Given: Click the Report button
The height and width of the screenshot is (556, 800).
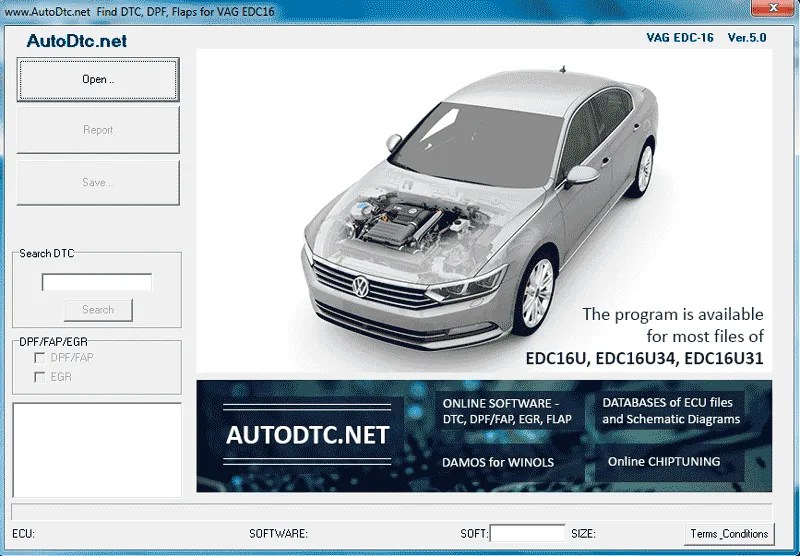Looking at the screenshot, I should (98, 130).
